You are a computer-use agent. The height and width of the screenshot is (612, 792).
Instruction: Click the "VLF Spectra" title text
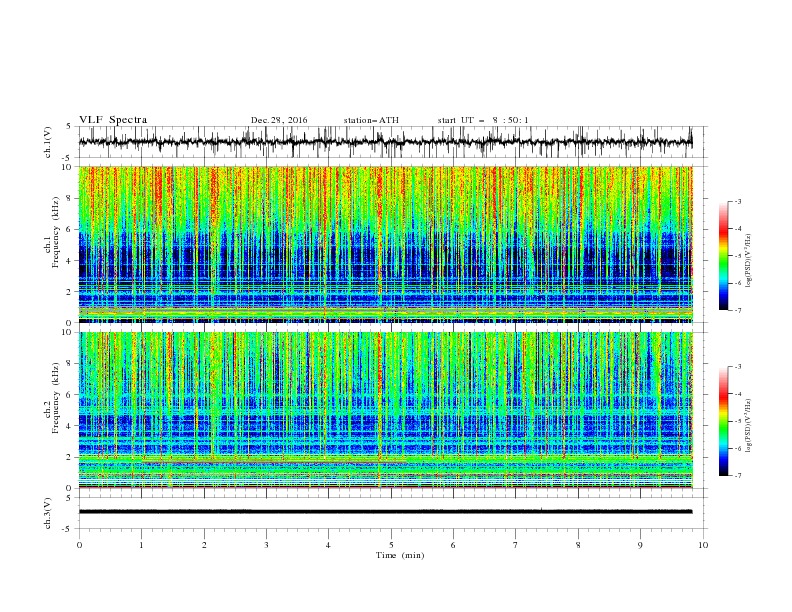pos(113,120)
